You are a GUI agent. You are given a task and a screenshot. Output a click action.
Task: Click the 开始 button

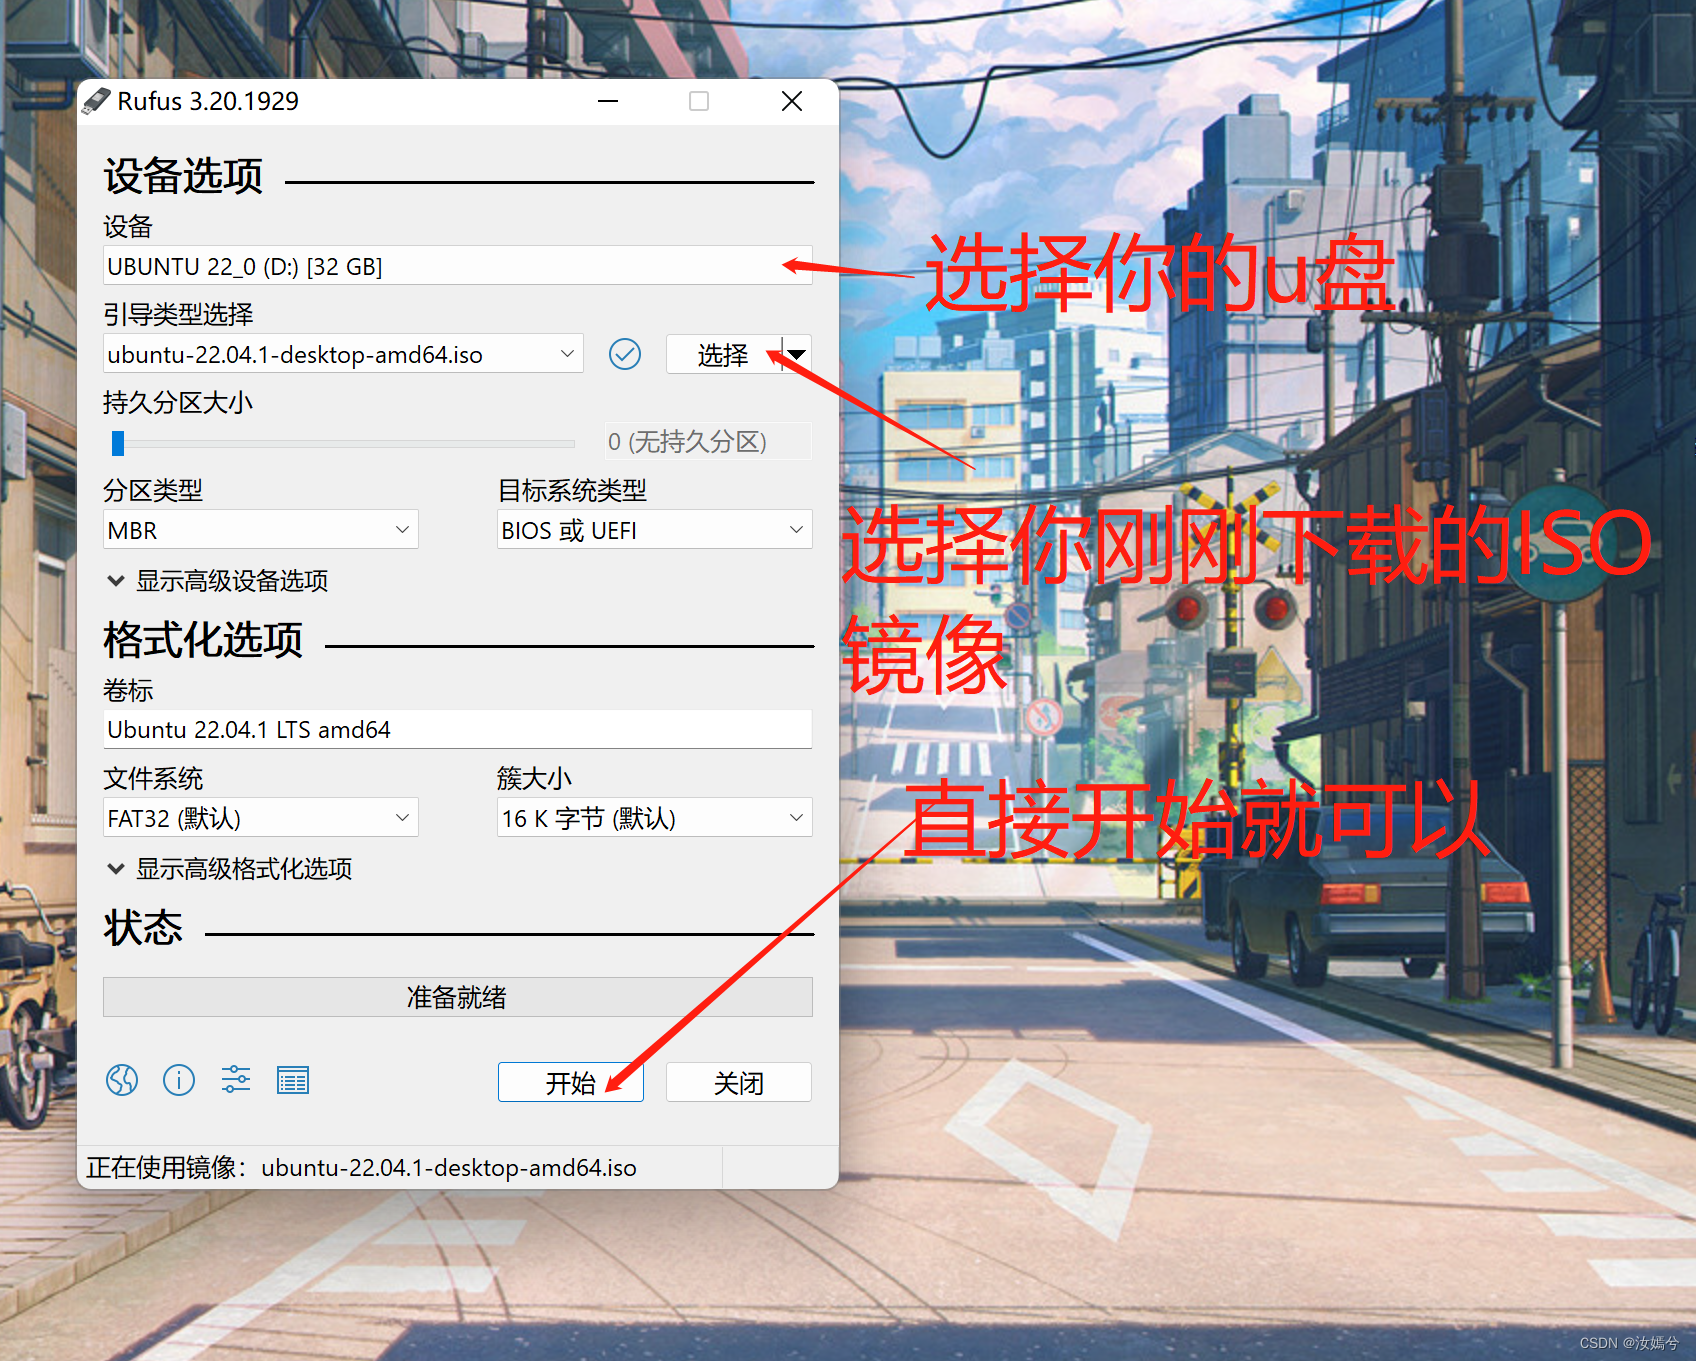(x=570, y=1082)
